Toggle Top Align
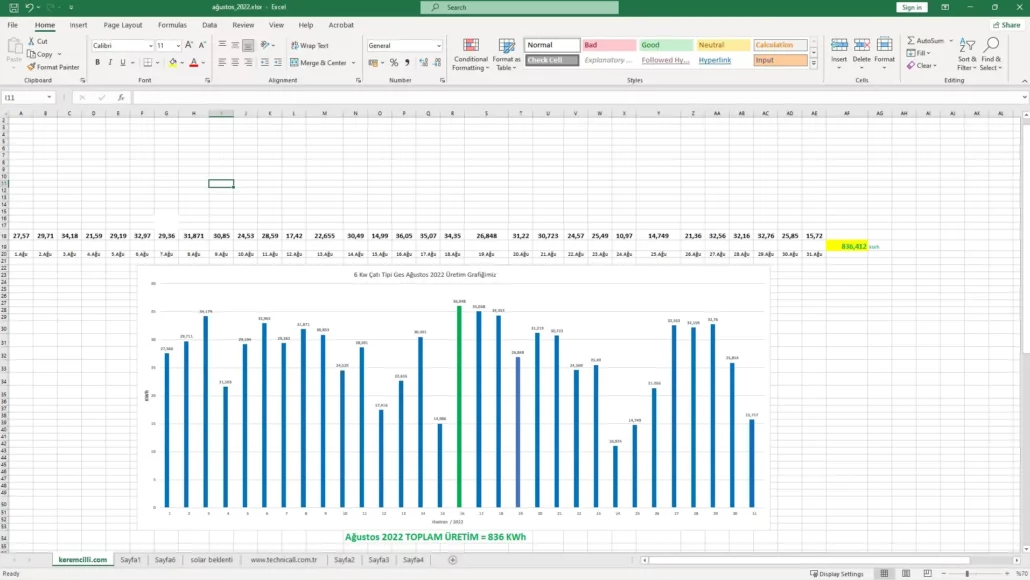This screenshot has width=1030, height=580. click(x=222, y=45)
